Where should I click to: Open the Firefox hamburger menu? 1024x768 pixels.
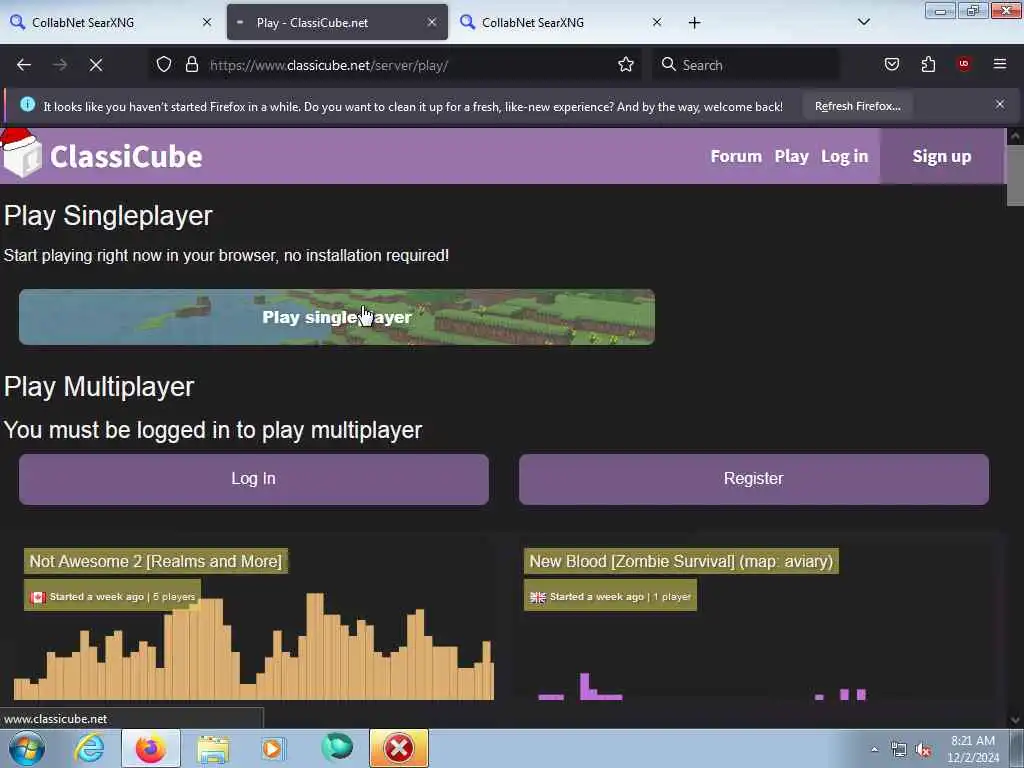[x=1000, y=64]
